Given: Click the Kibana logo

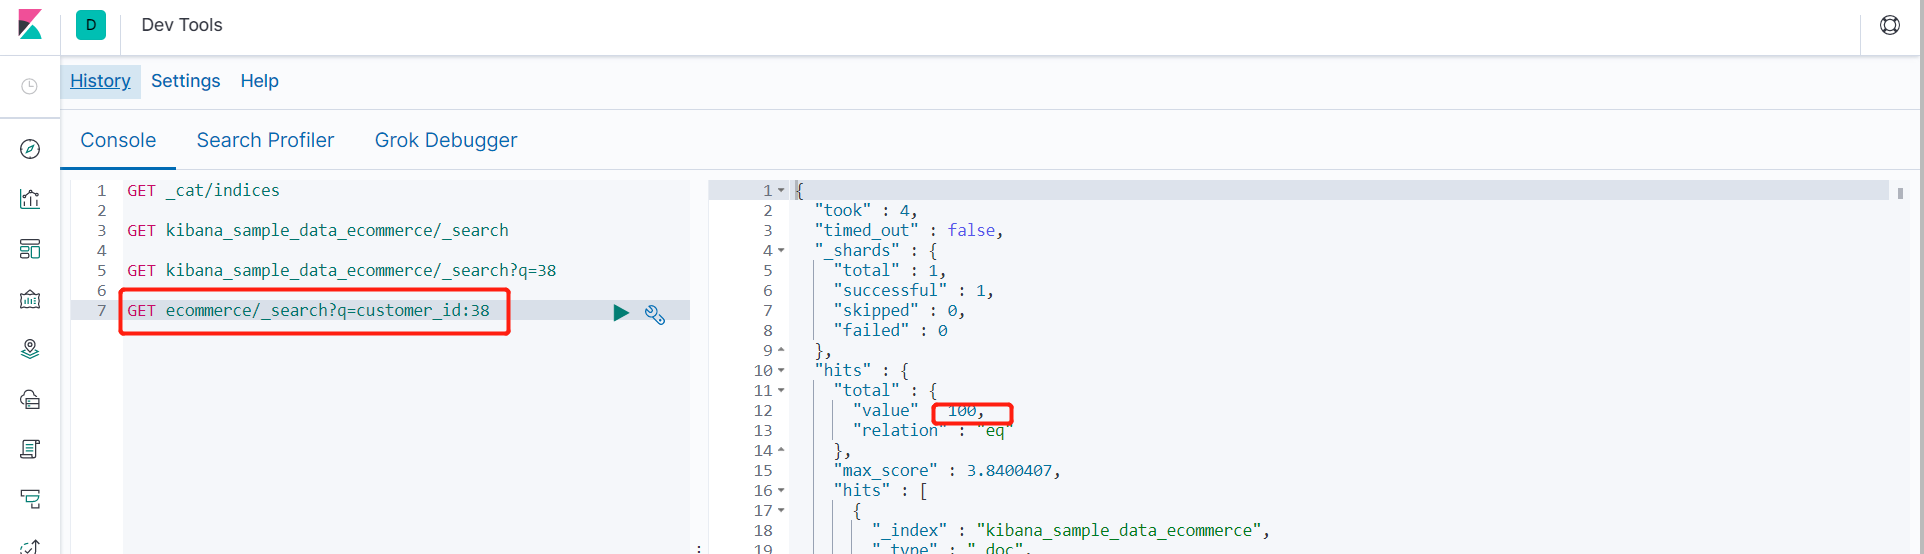Looking at the screenshot, I should pyautogui.click(x=30, y=25).
